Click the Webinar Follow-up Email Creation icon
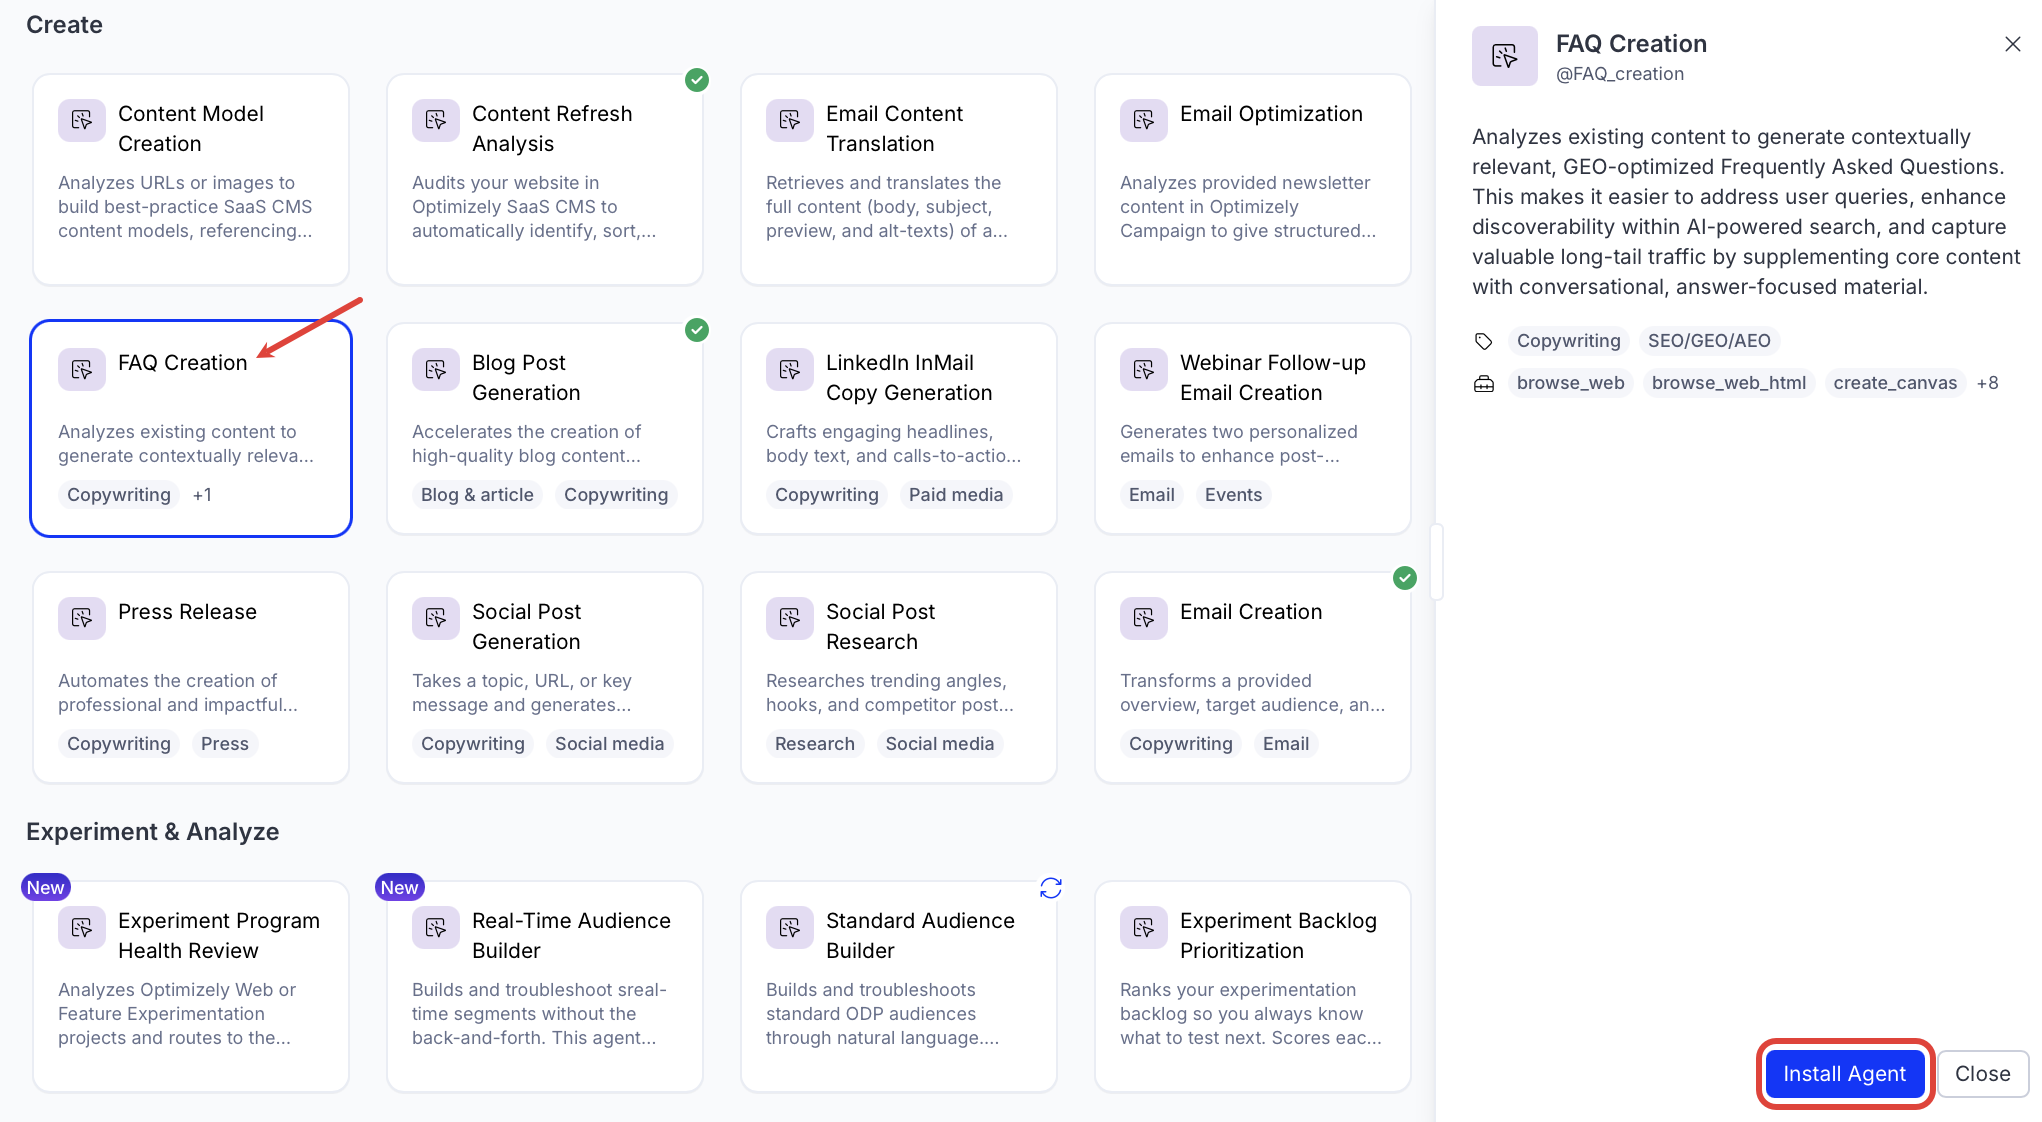The image size is (2042, 1122). pyautogui.click(x=1144, y=369)
